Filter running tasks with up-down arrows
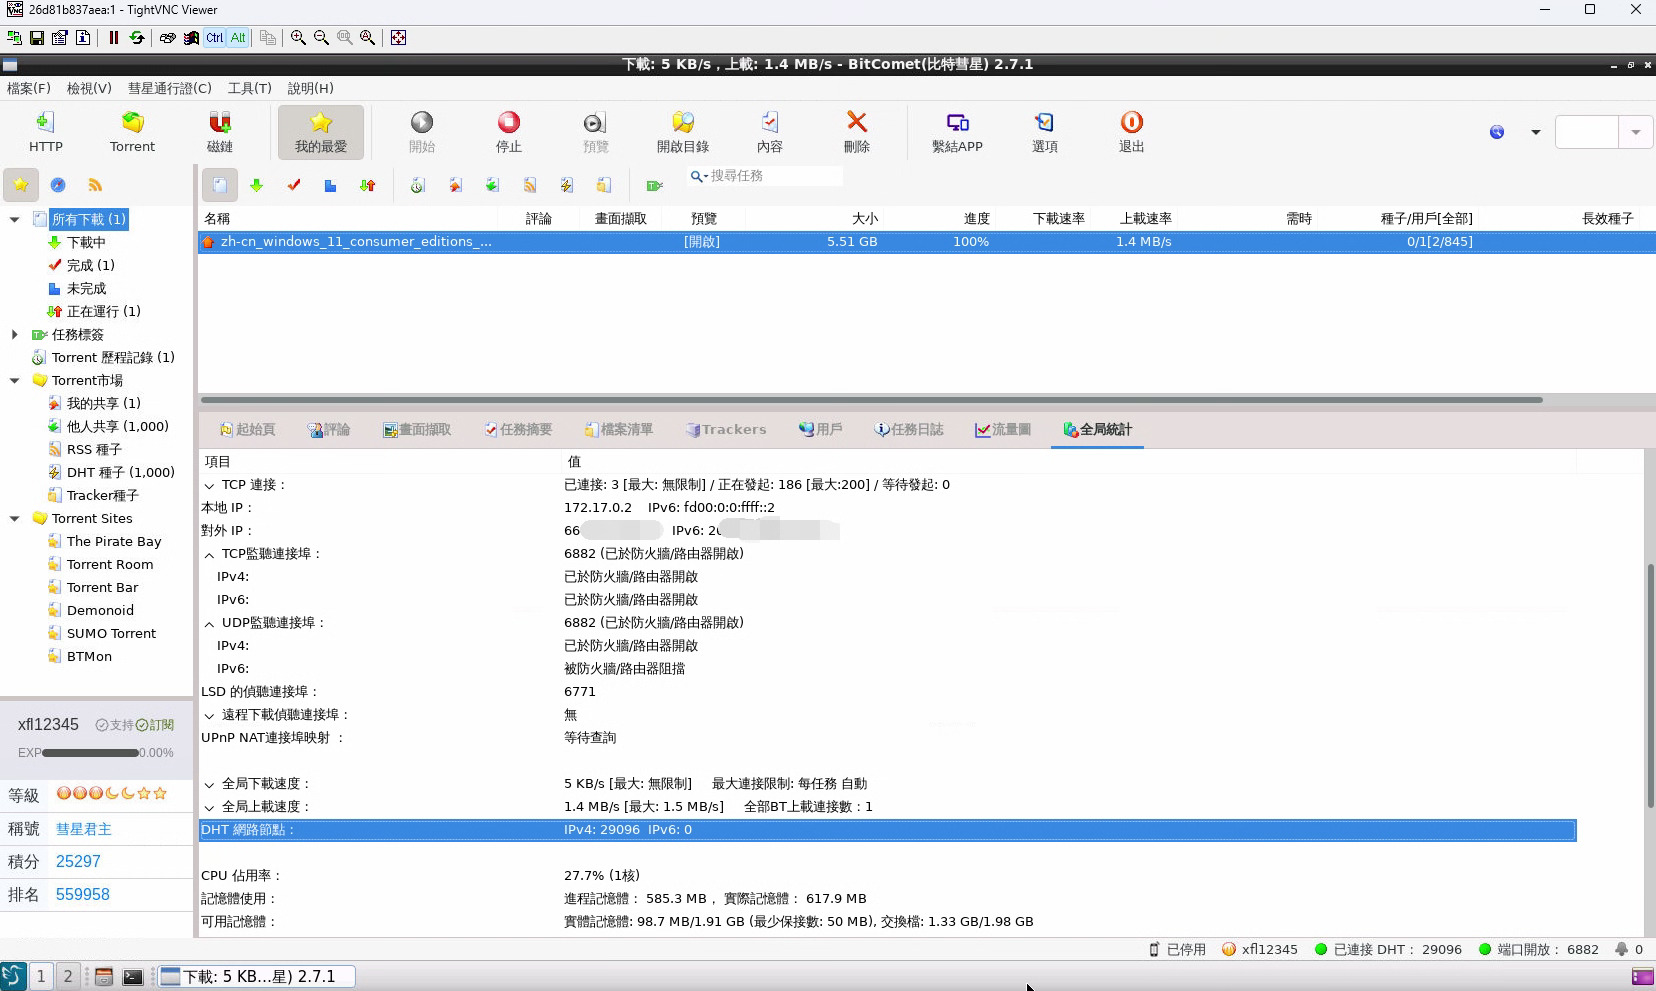This screenshot has width=1656, height=991. [368, 185]
